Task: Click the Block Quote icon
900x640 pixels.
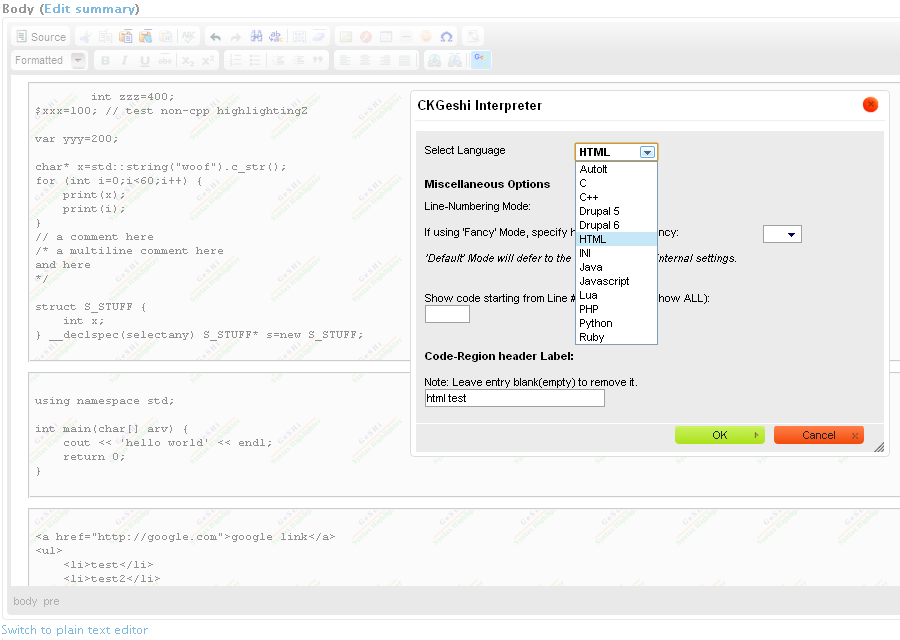Action: tap(318, 61)
